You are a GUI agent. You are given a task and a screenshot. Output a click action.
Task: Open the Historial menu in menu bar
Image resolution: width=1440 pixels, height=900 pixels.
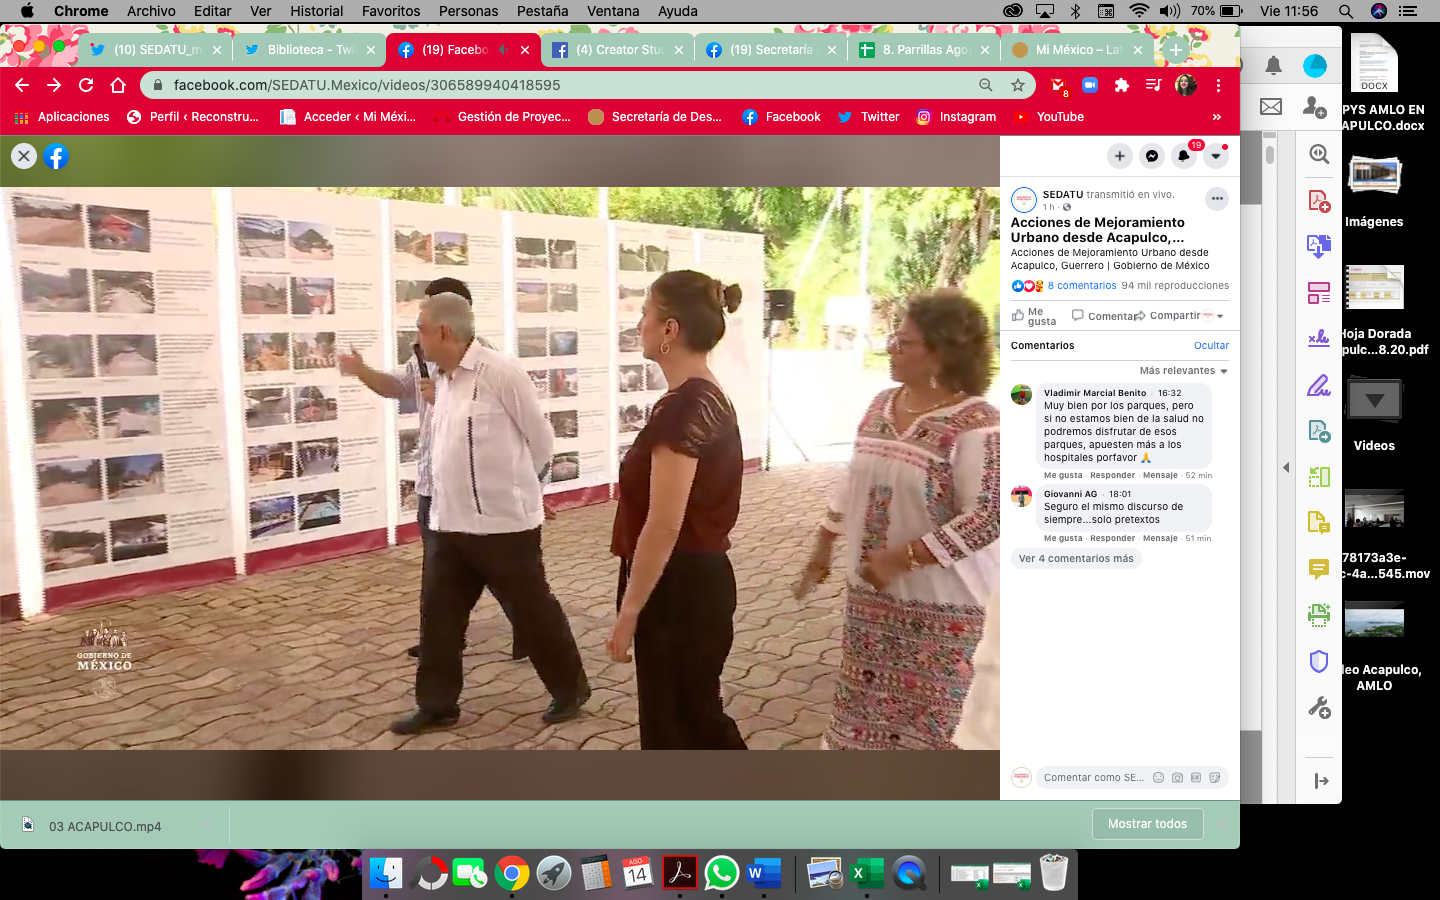[x=316, y=11]
